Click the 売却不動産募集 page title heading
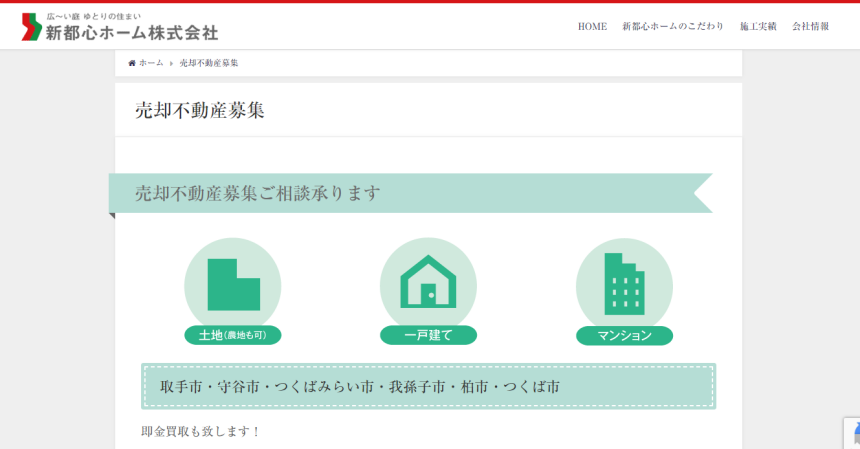The height and width of the screenshot is (449, 860). (x=200, y=111)
